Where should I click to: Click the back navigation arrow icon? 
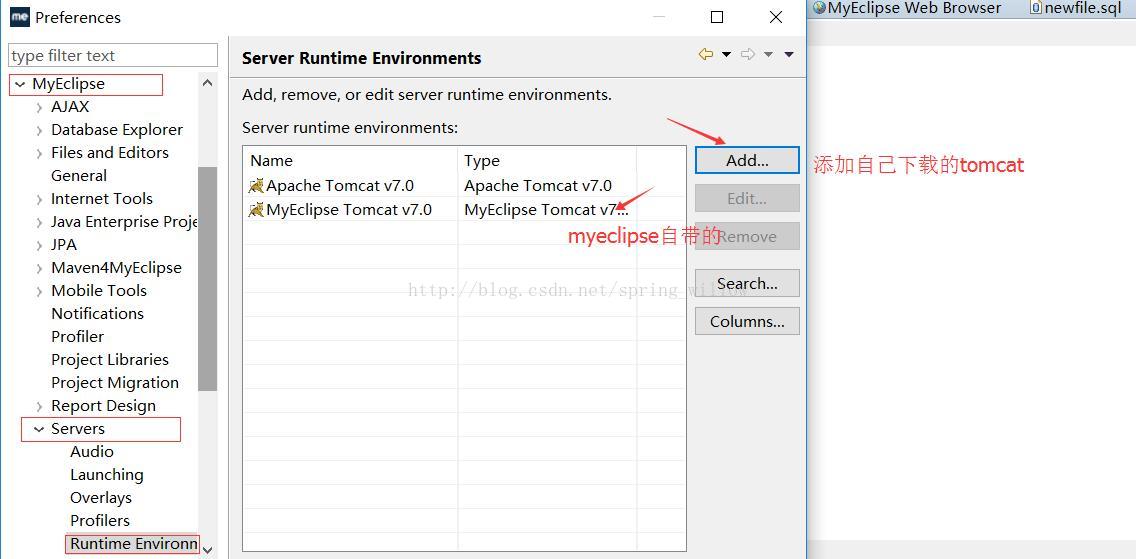click(x=706, y=54)
